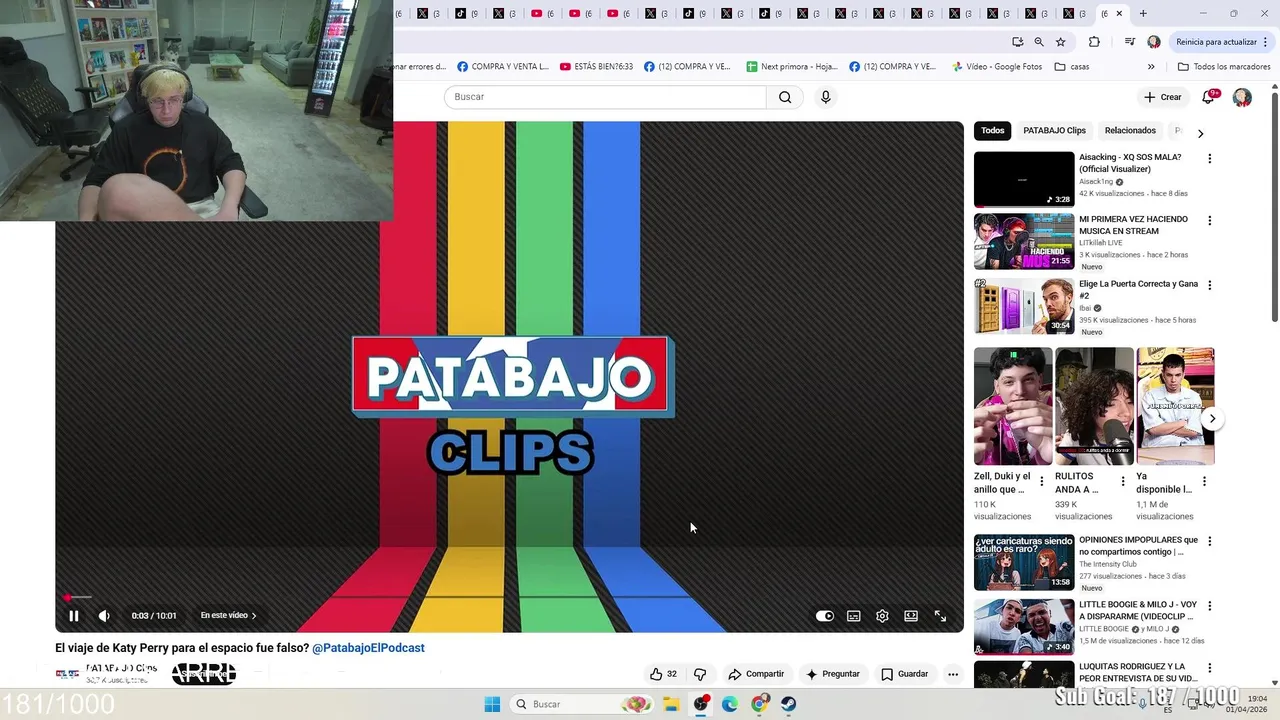Open a new browser tab

click(1143, 14)
